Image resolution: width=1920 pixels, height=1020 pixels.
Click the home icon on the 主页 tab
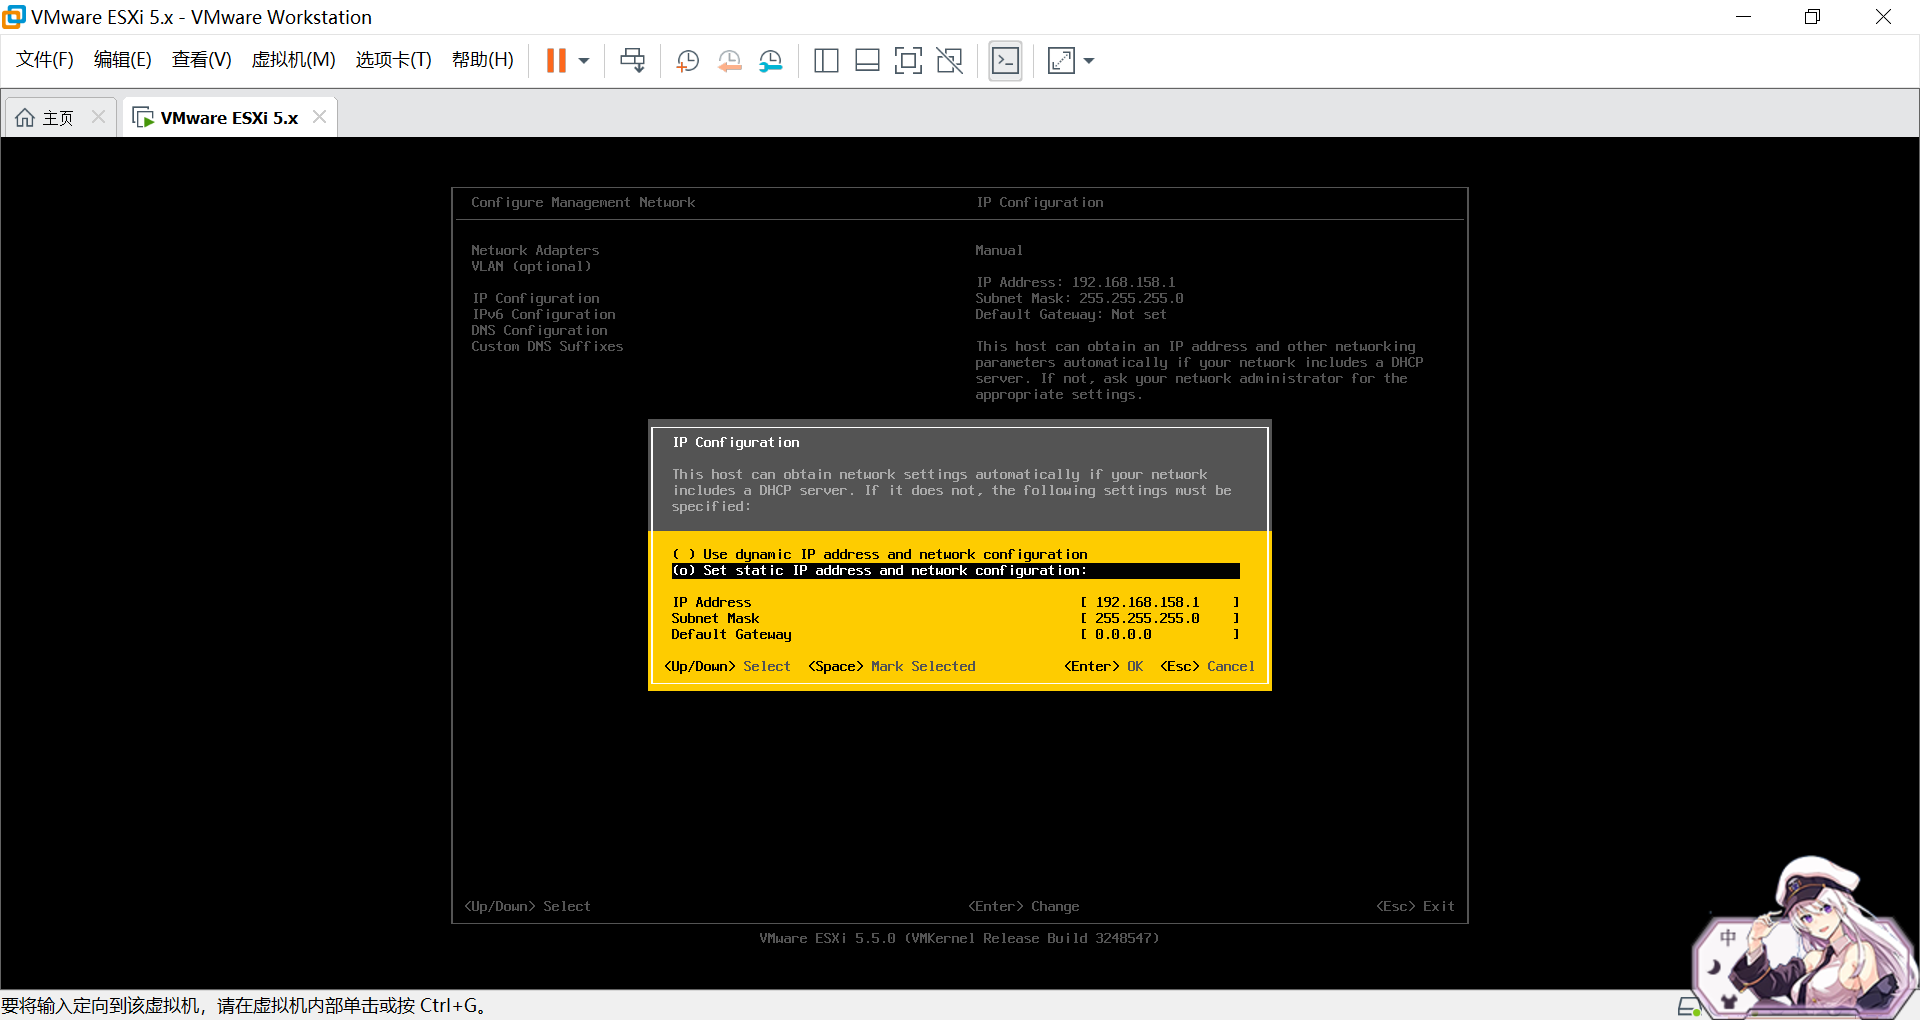pos(25,118)
